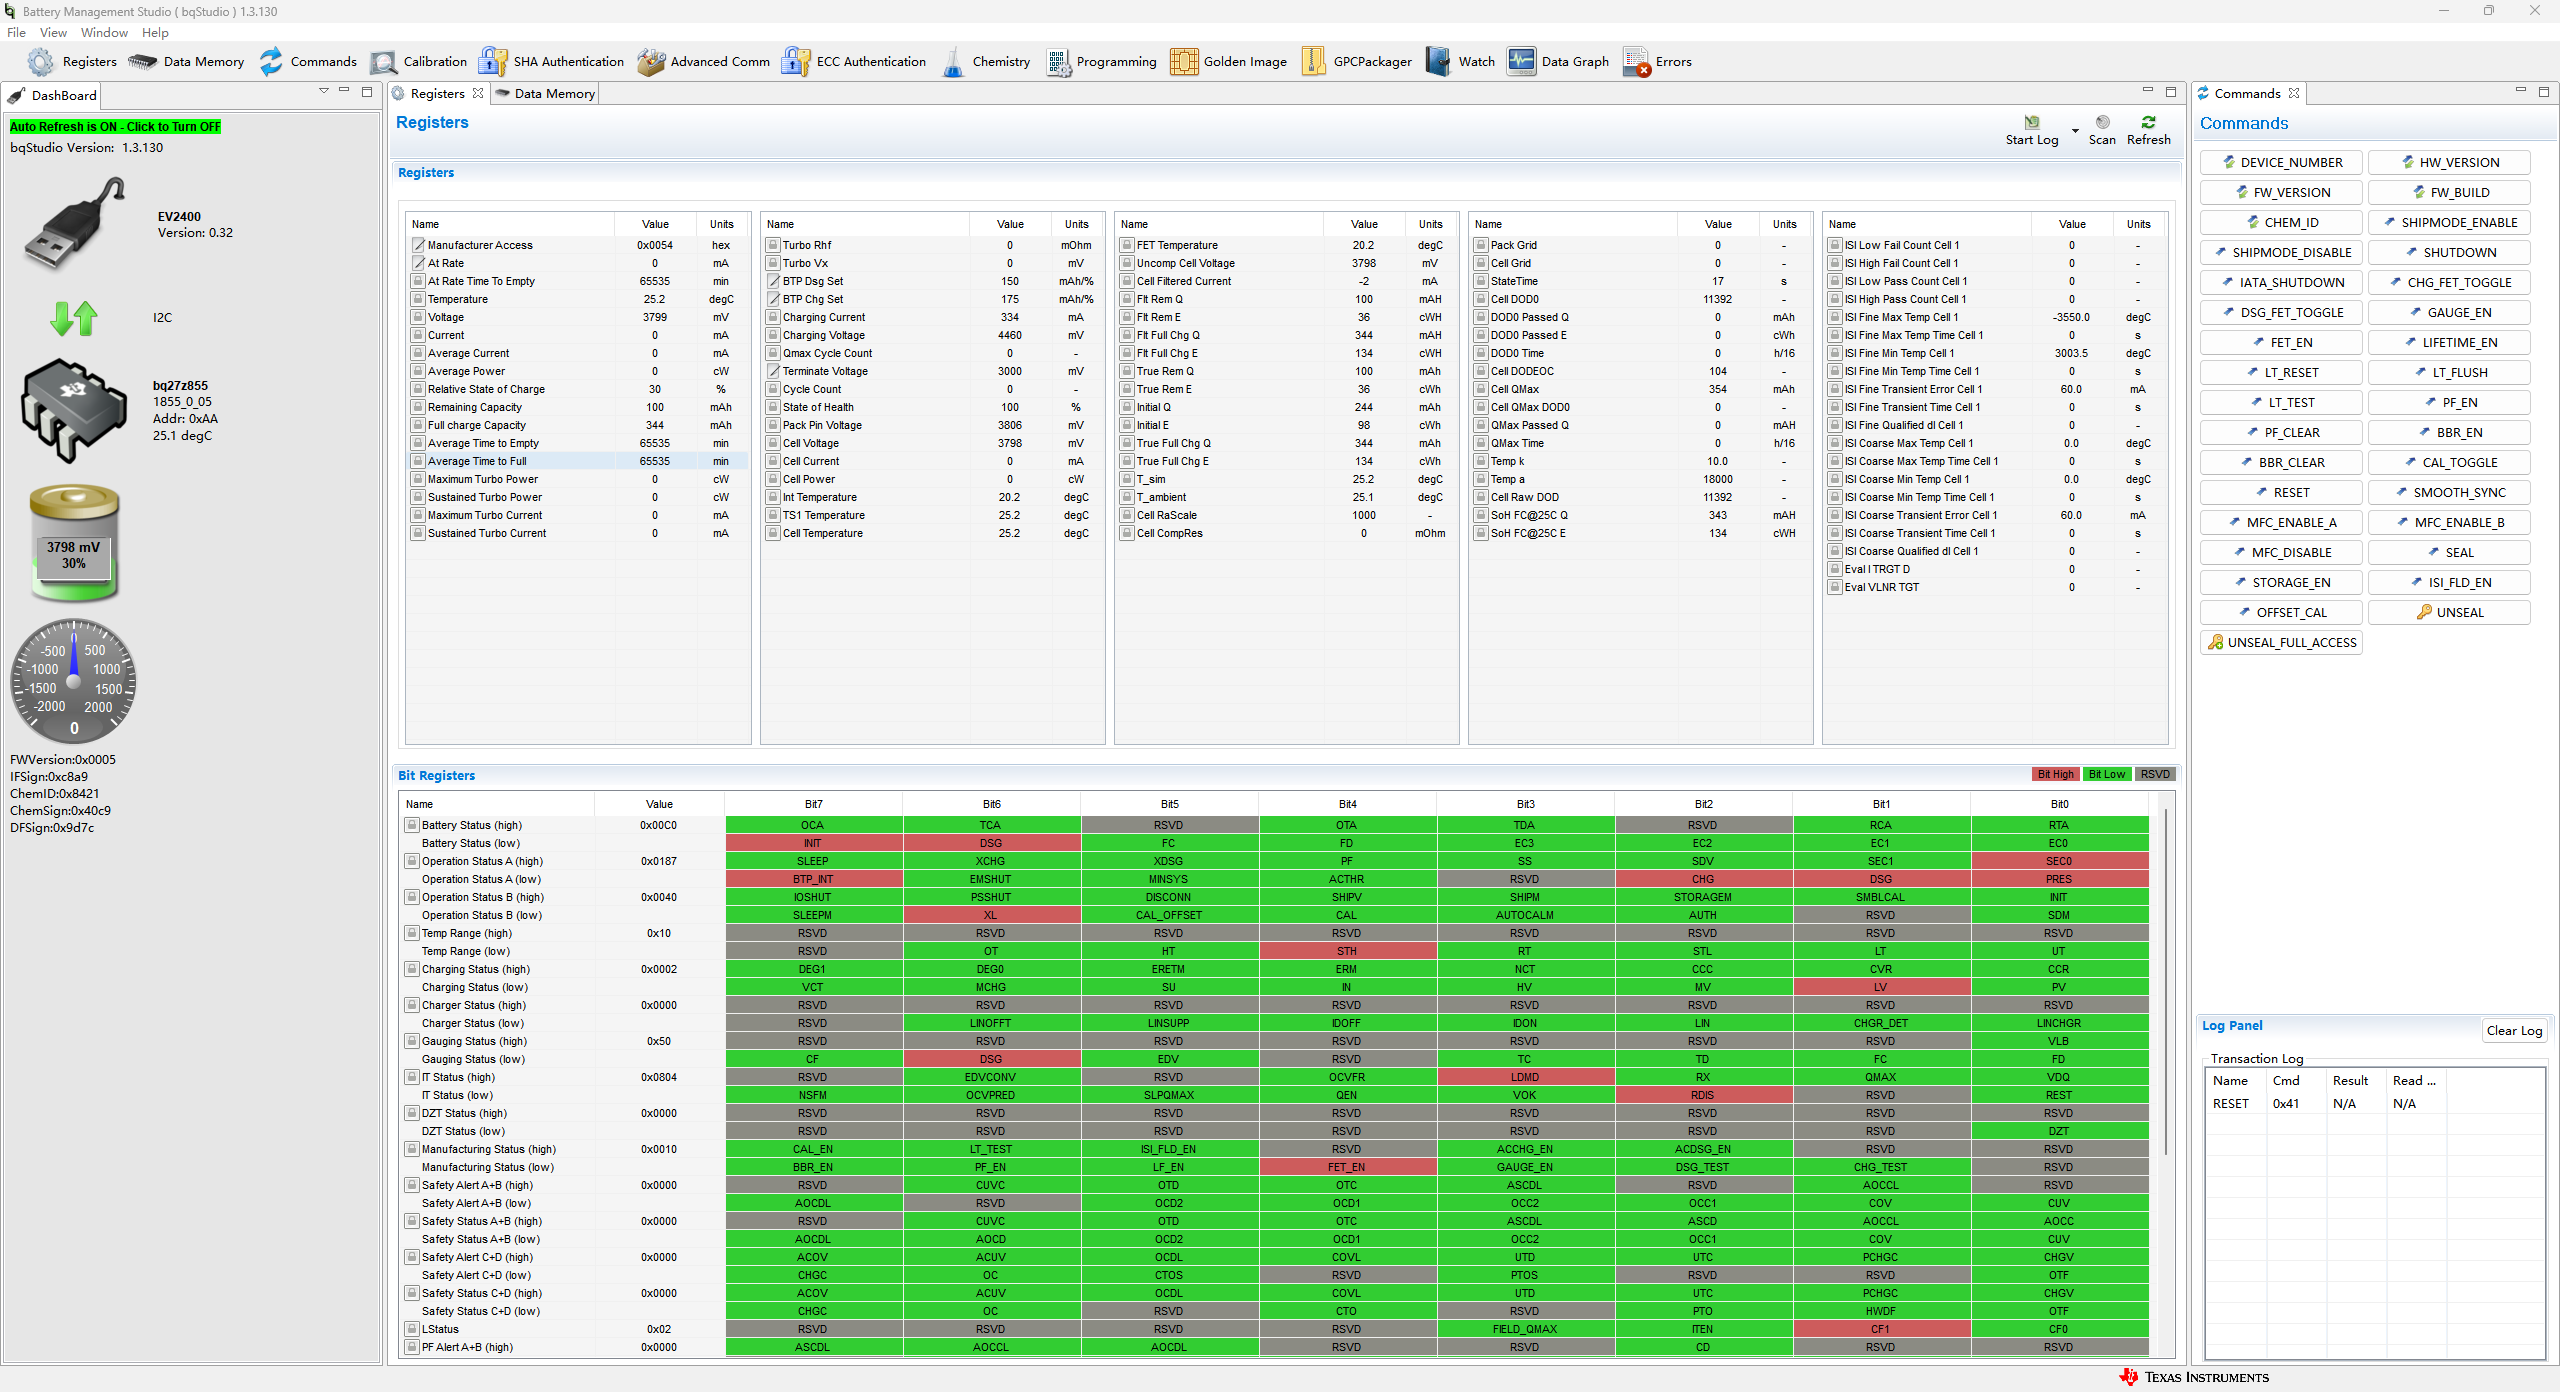Toggle icon beside LStatus row
2560x1392 pixels.
[411, 1329]
